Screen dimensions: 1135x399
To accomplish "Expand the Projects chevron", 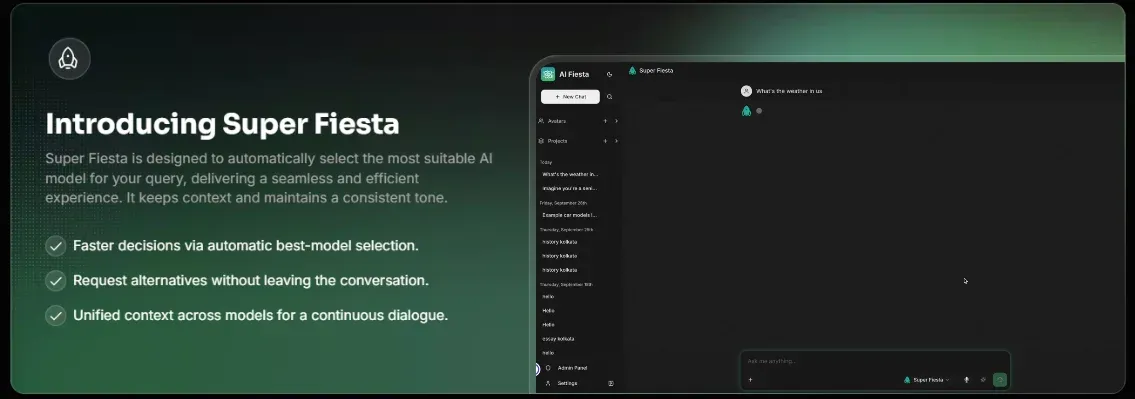I will 616,141.
